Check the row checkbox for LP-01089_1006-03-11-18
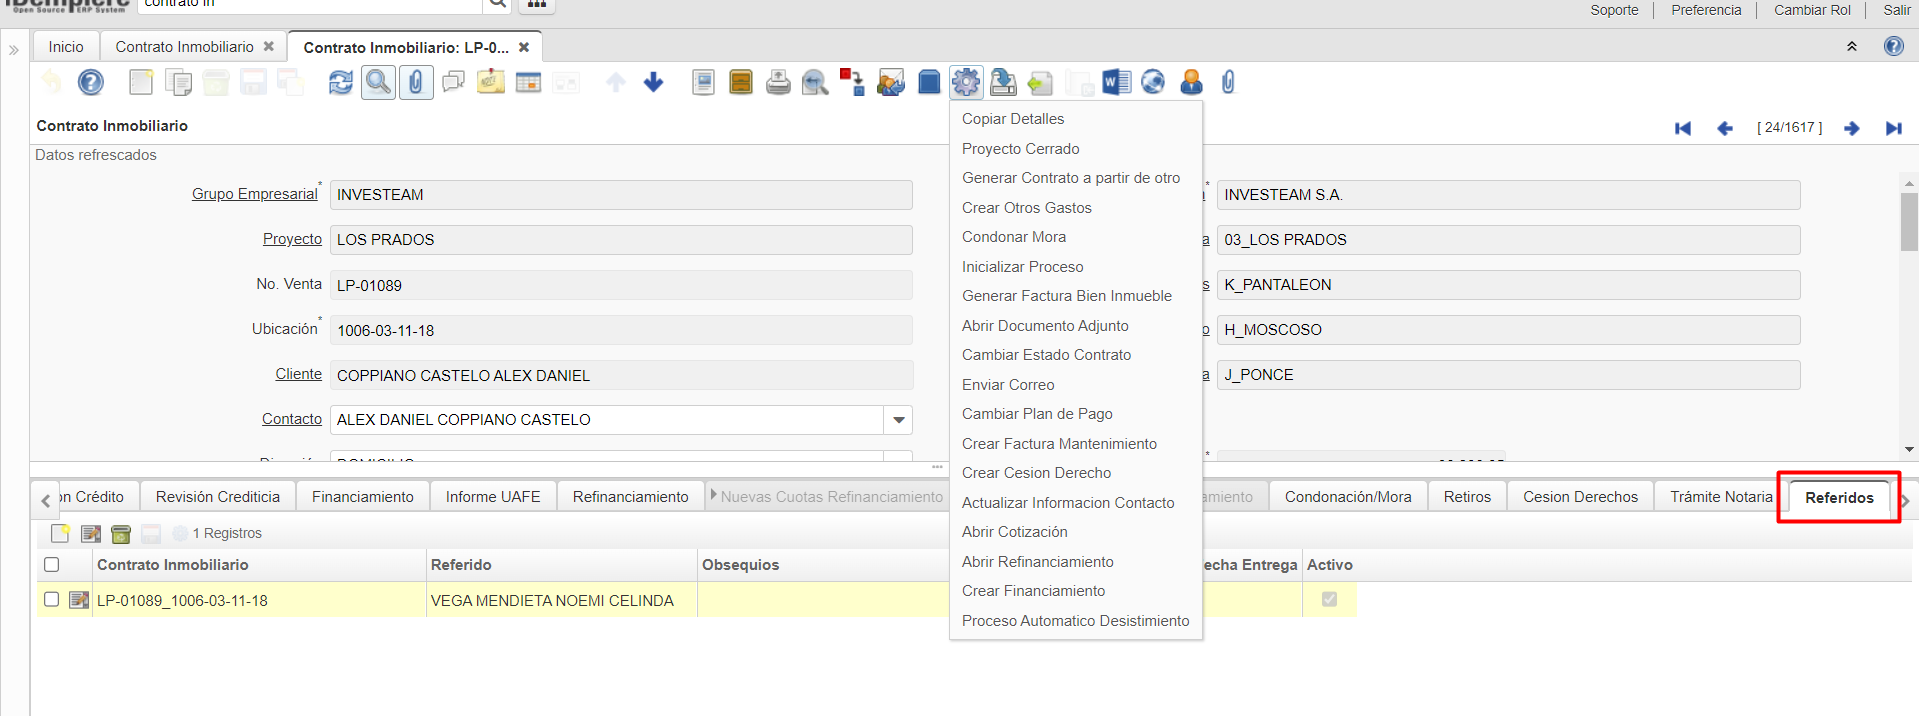Image resolution: width=1919 pixels, height=716 pixels. (52, 600)
